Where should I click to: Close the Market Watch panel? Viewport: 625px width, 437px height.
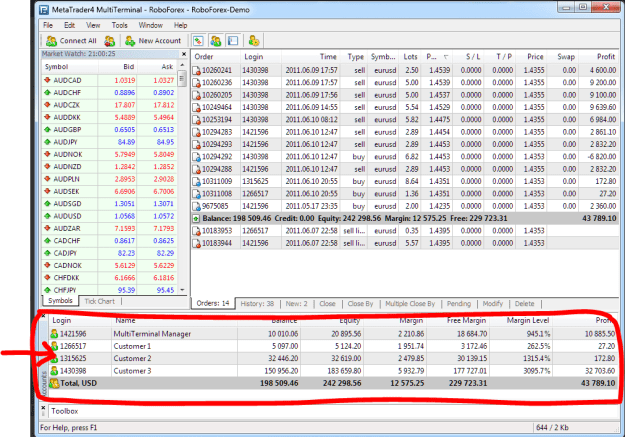pos(184,54)
